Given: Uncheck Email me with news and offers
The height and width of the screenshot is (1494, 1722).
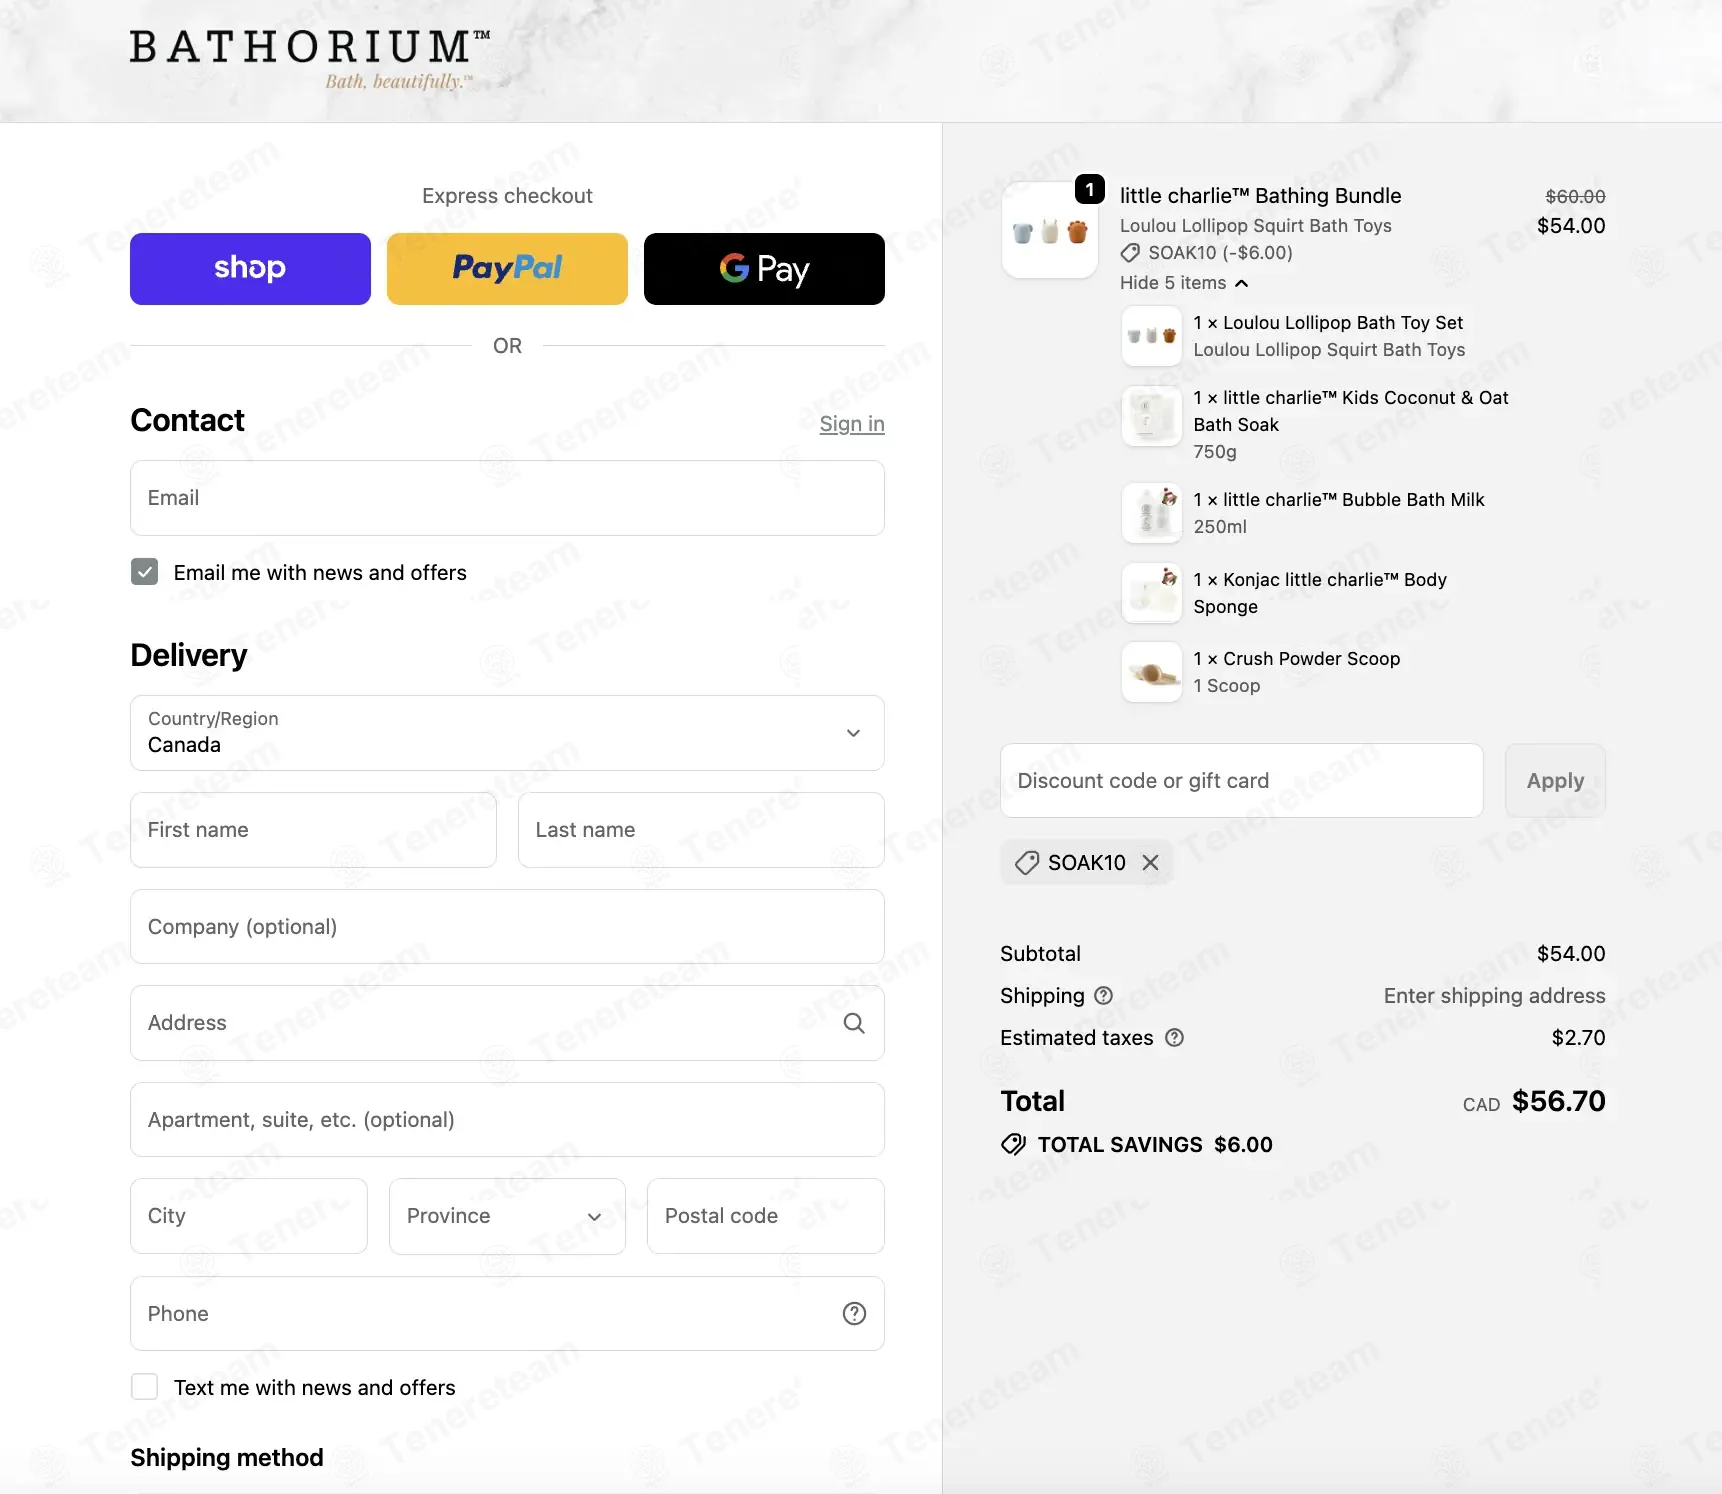Looking at the screenshot, I should coord(145,572).
